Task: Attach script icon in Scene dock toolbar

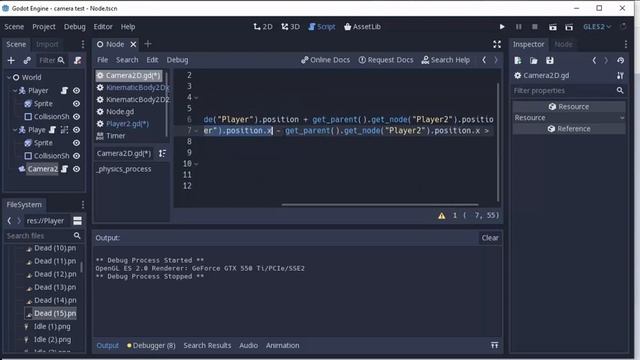Action: click(77, 60)
